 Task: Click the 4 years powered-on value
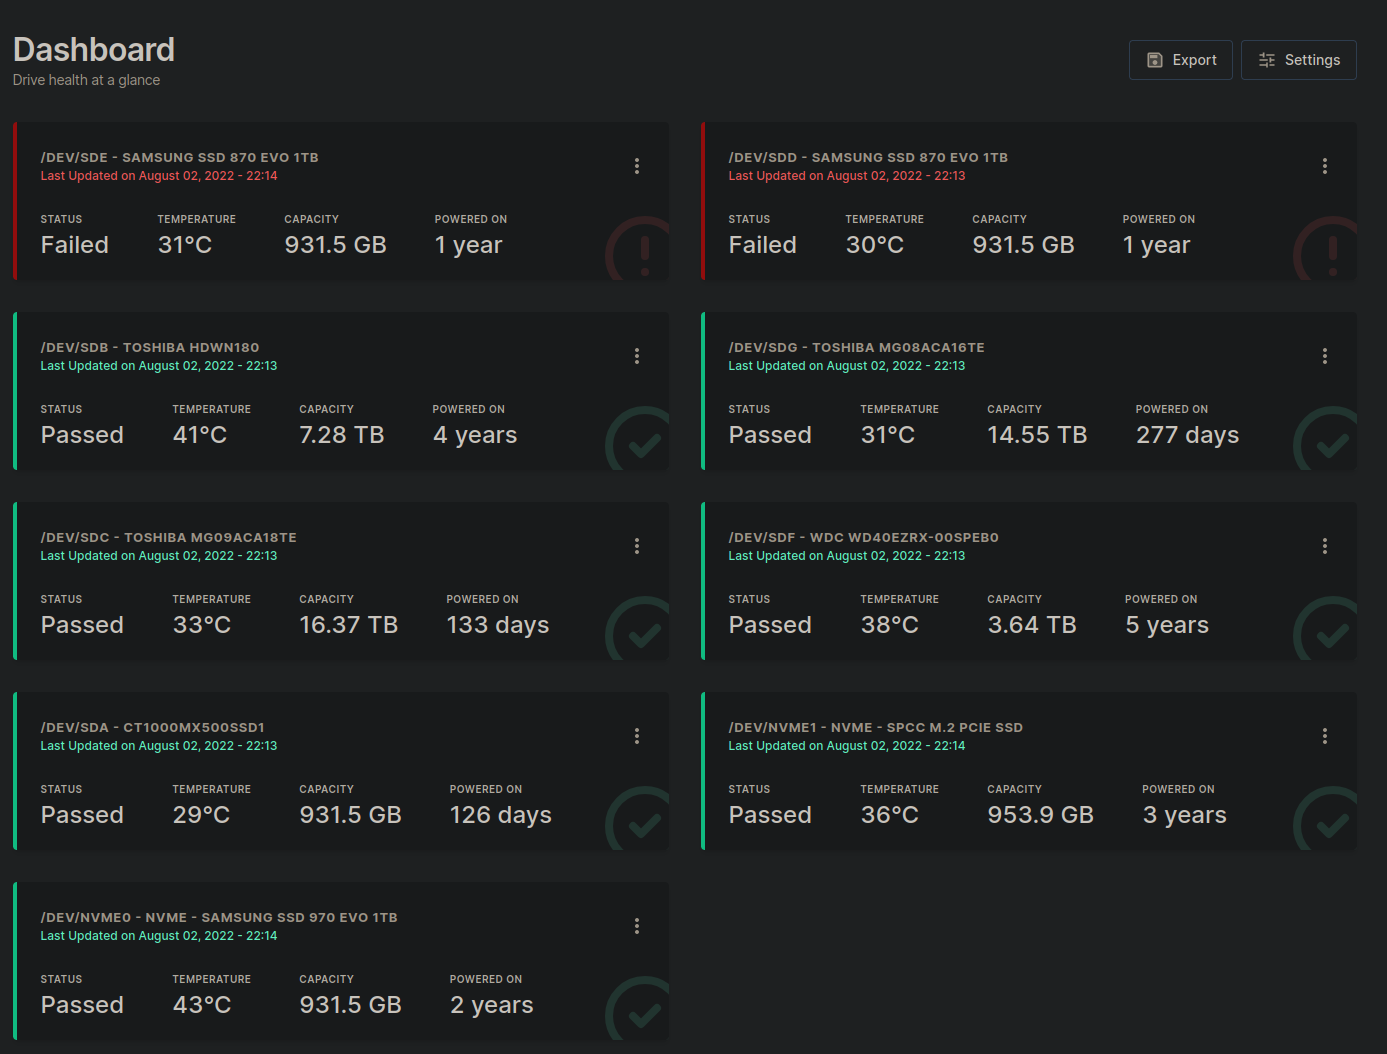coord(475,435)
